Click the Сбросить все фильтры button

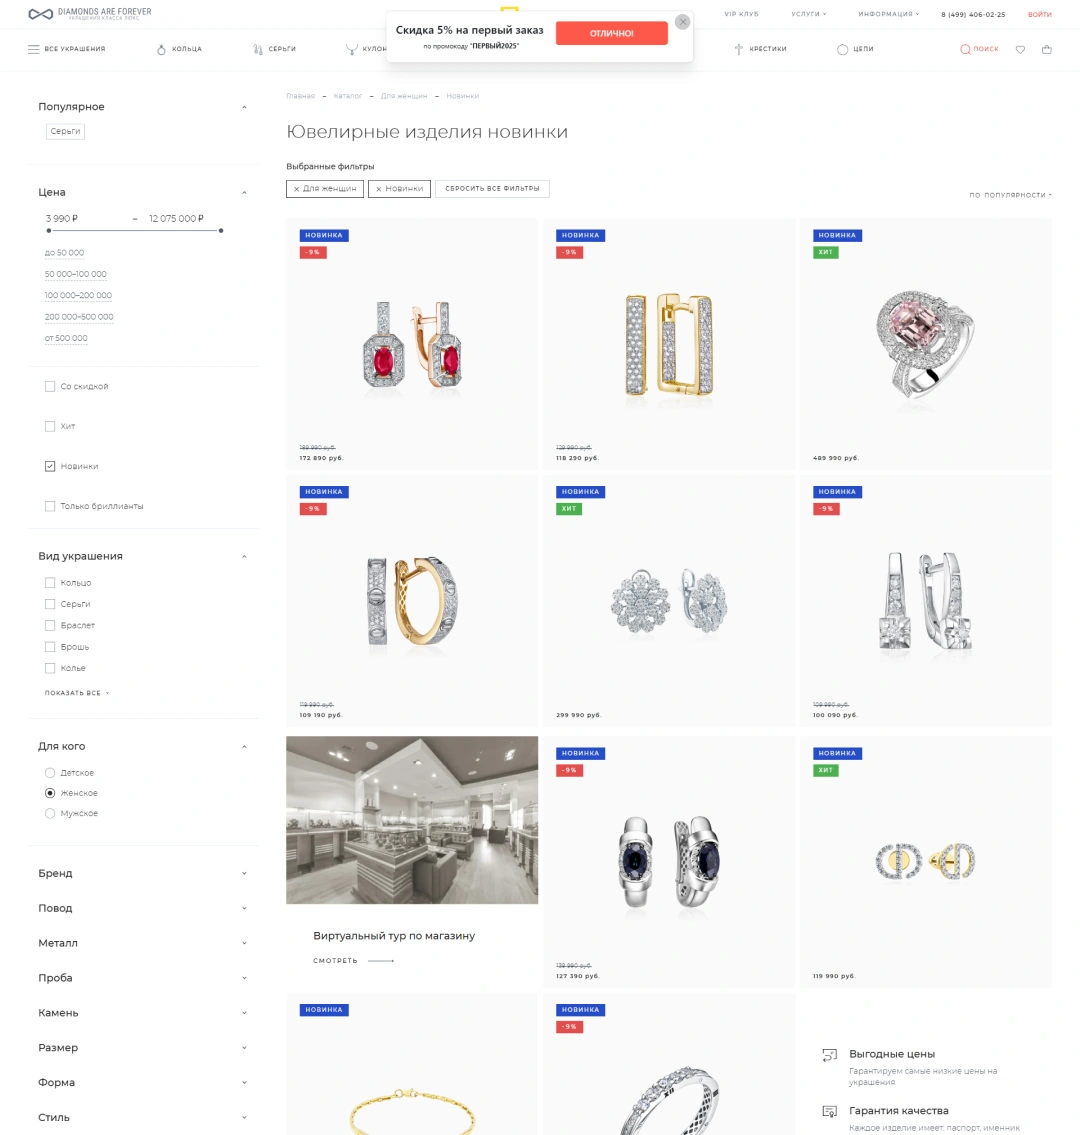tap(492, 188)
